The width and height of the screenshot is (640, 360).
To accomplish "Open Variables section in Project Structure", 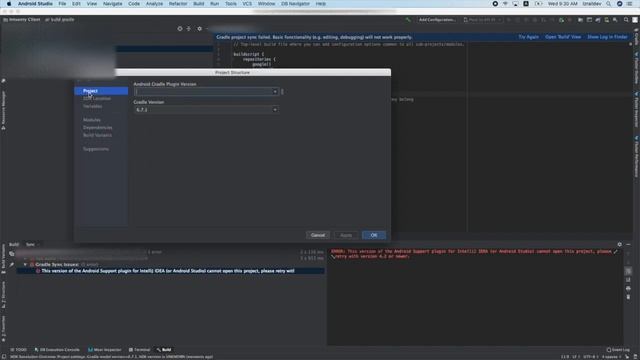I will [92, 106].
